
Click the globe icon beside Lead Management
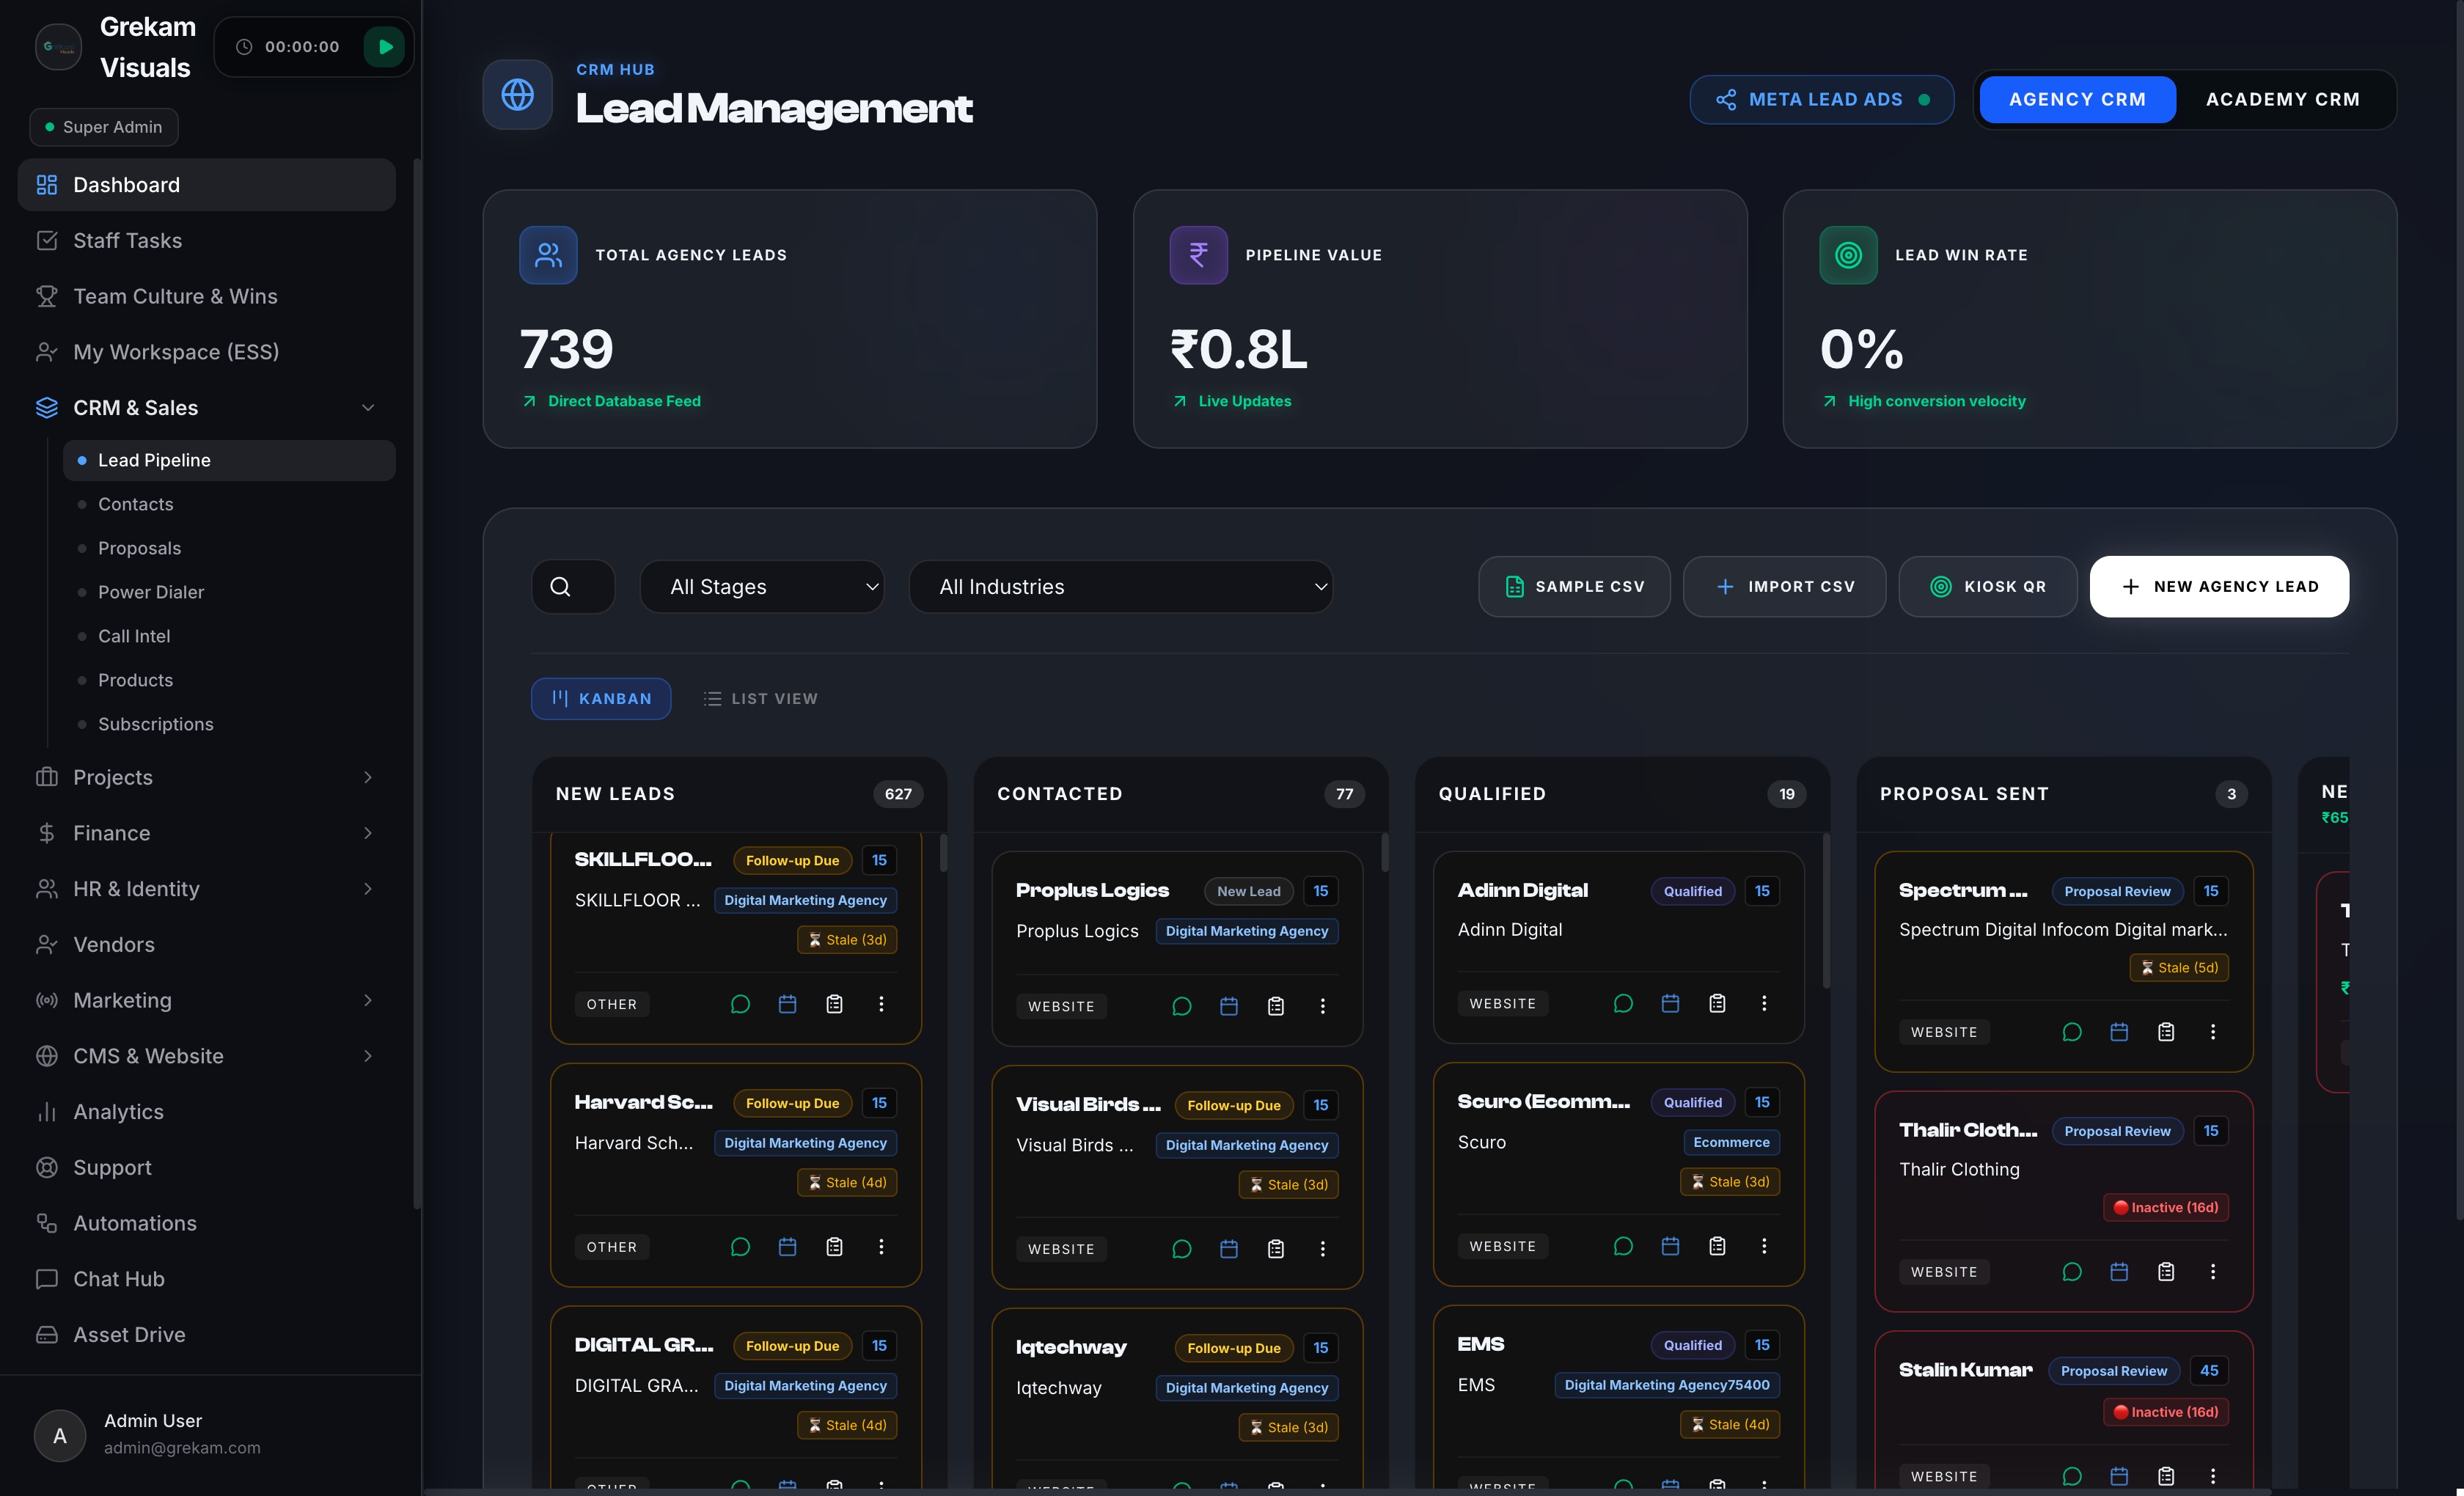[x=517, y=95]
